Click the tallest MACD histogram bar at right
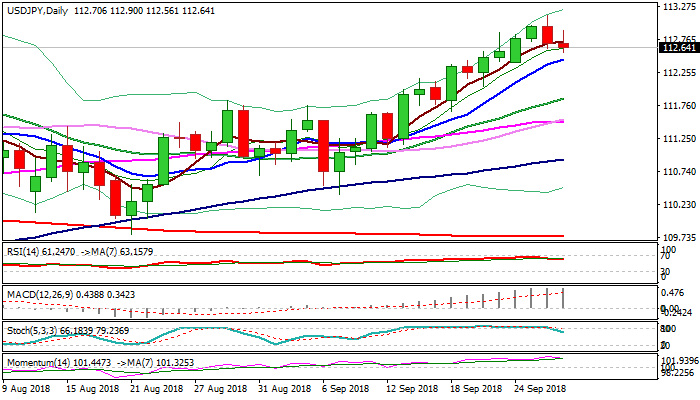Image resolution: width=700 pixels, height=400 pixels. tap(564, 297)
